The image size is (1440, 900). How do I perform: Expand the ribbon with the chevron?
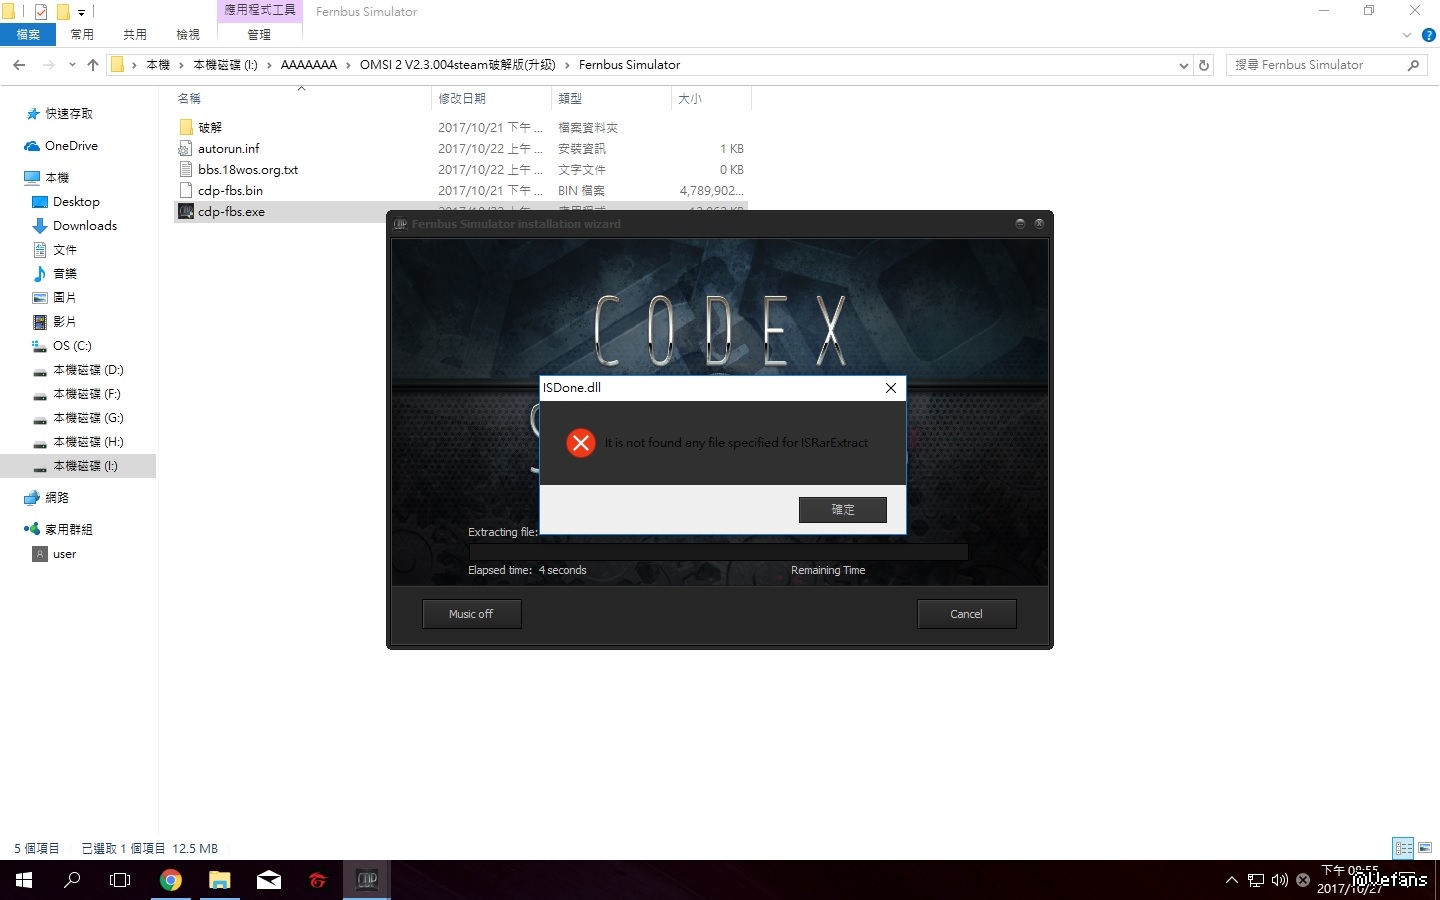coord(1407,35)
